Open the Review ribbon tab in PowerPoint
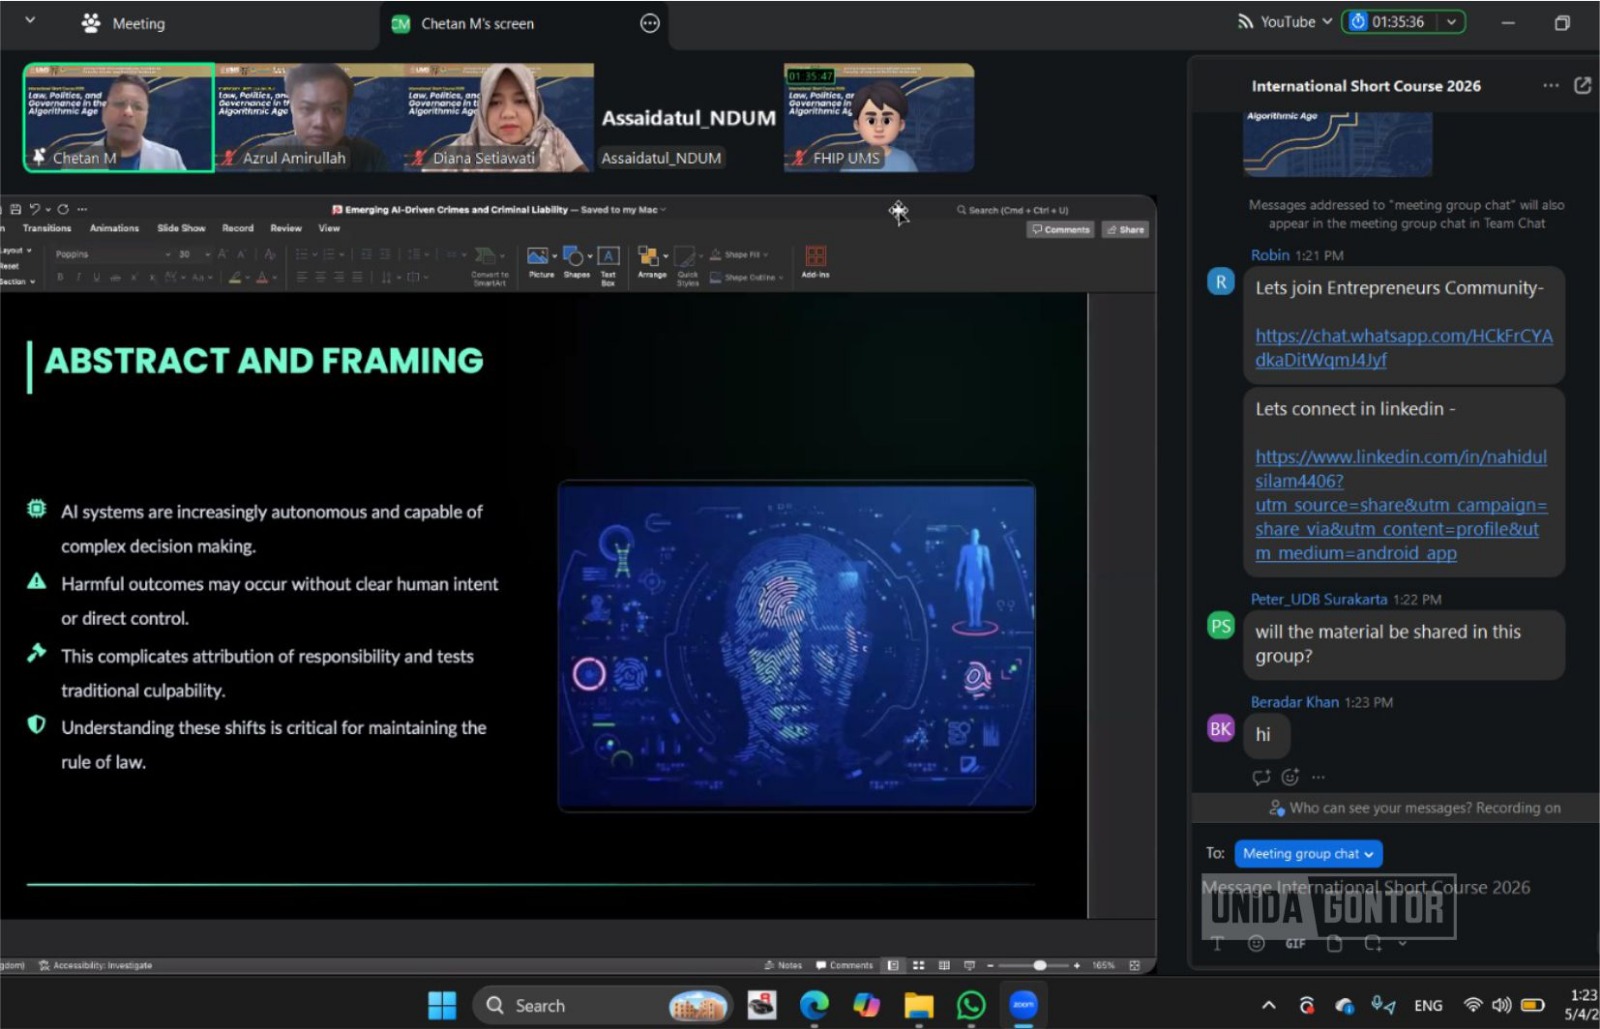1600x1029 pixels. point(286,228)
